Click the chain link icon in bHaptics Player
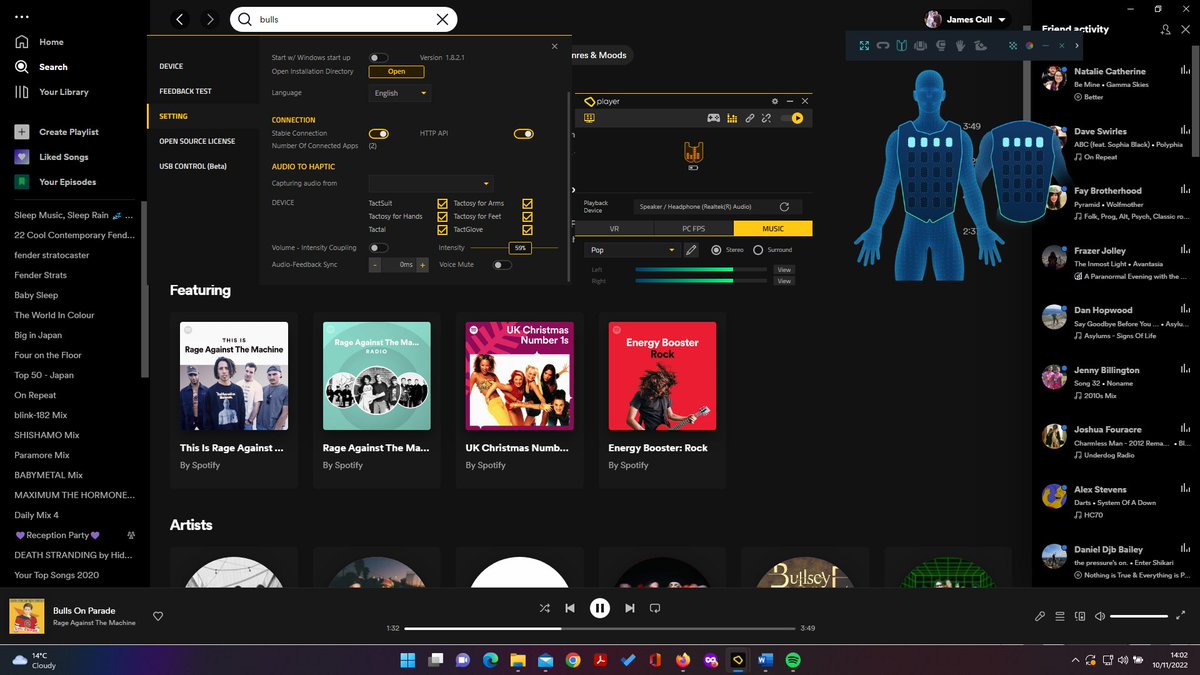 tap(749, 118)
